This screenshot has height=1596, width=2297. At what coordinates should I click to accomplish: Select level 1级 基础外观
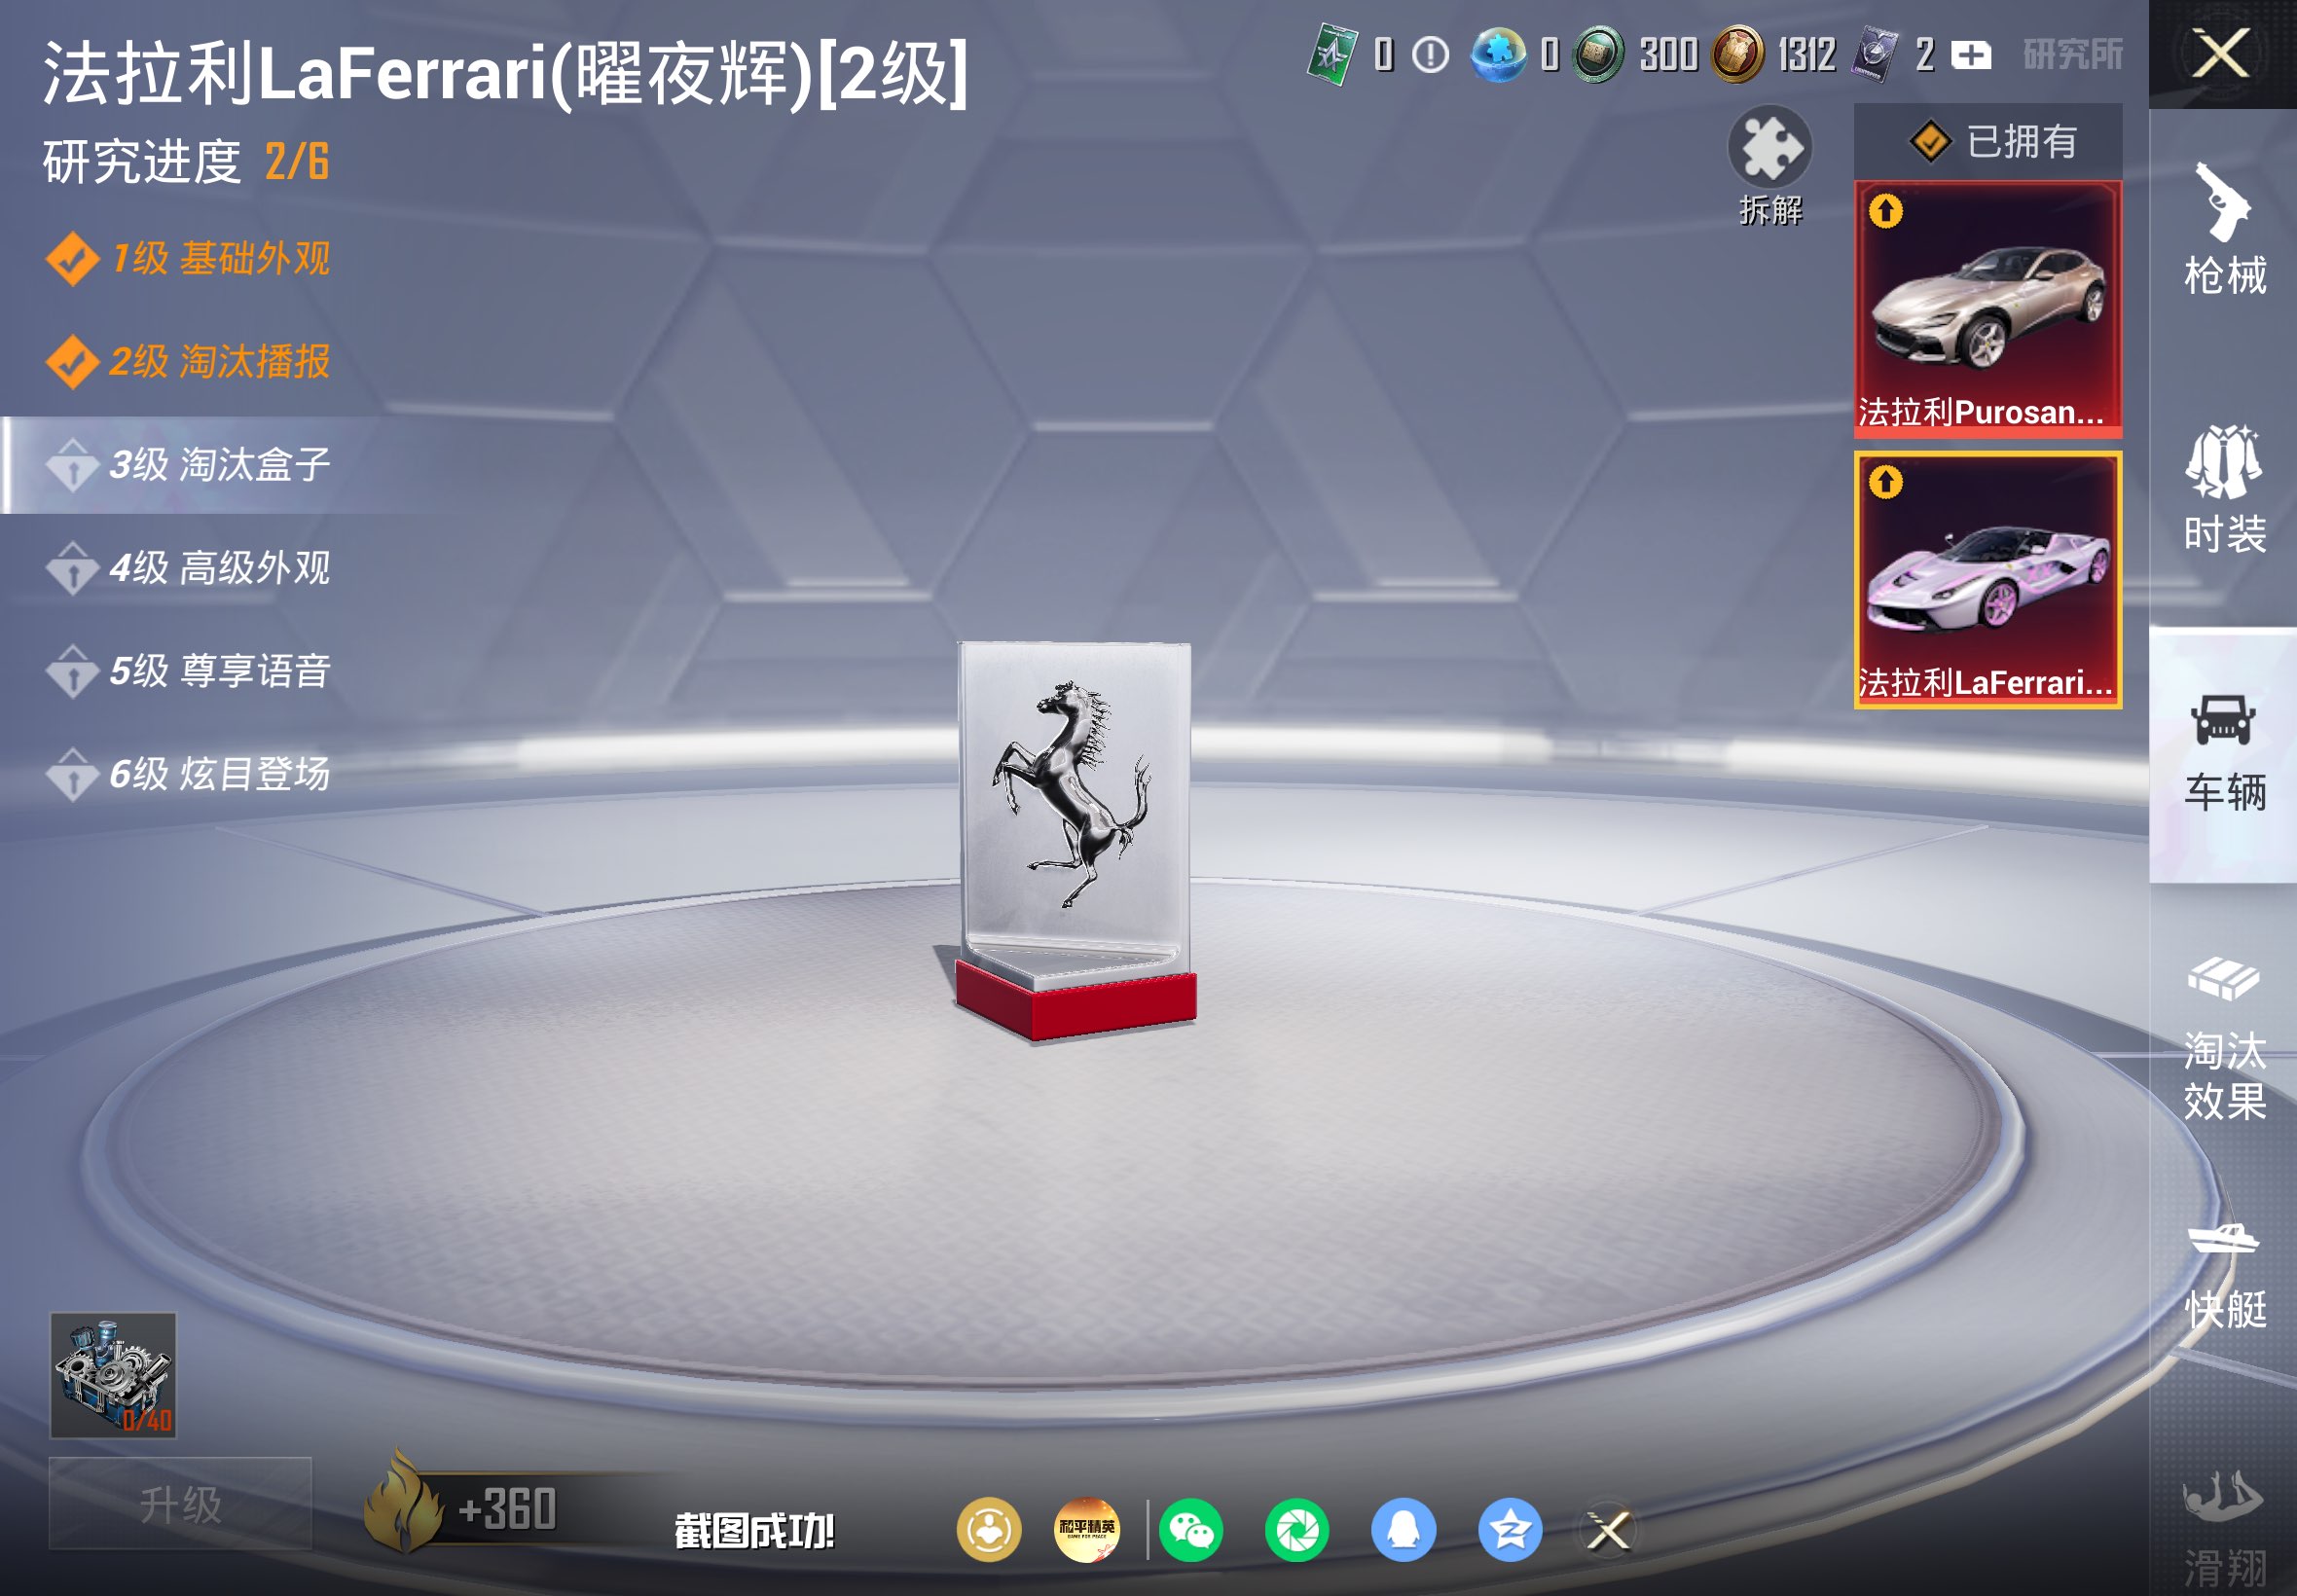click(188, 259)
